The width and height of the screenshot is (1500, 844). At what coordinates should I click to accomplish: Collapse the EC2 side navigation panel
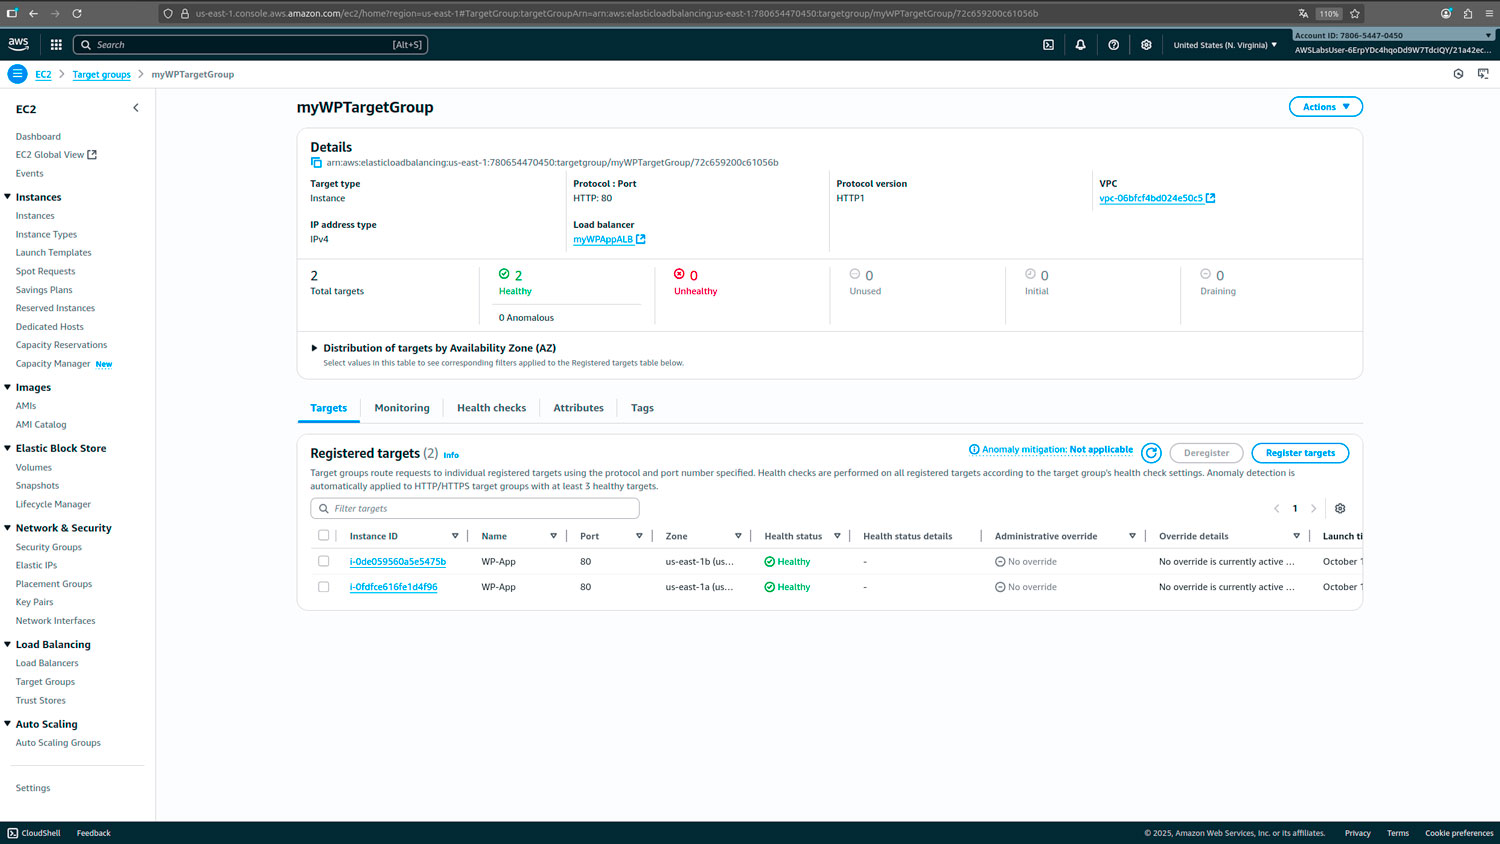click(x=136, y=108)
